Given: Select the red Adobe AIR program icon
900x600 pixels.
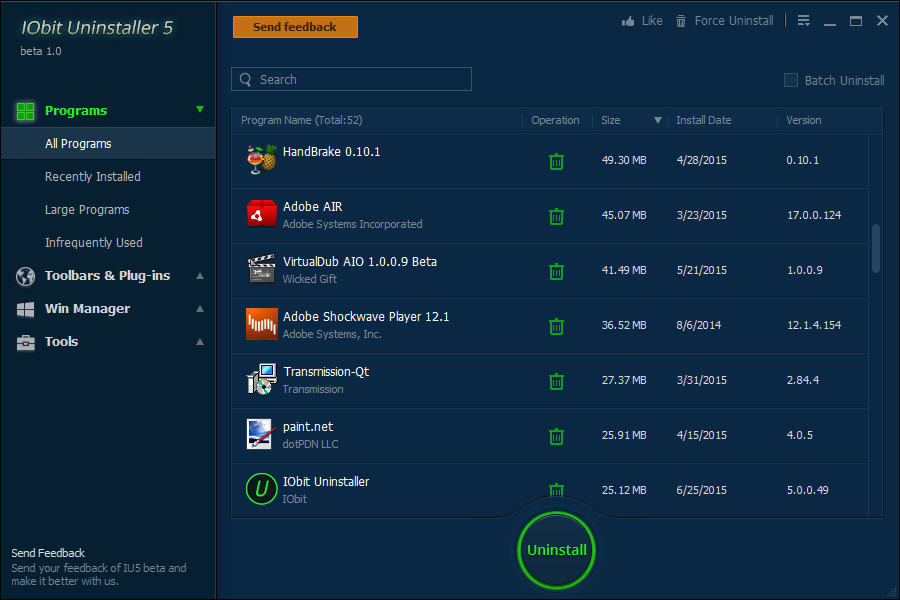Looking at the screenshot, I should pyautogui.click(x=262, y=214).
